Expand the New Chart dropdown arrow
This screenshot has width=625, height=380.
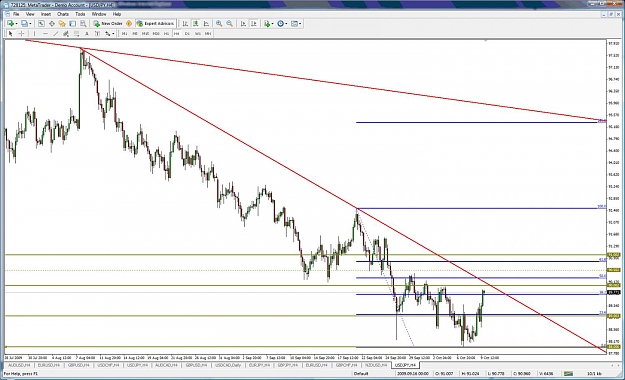pos(16,24)
